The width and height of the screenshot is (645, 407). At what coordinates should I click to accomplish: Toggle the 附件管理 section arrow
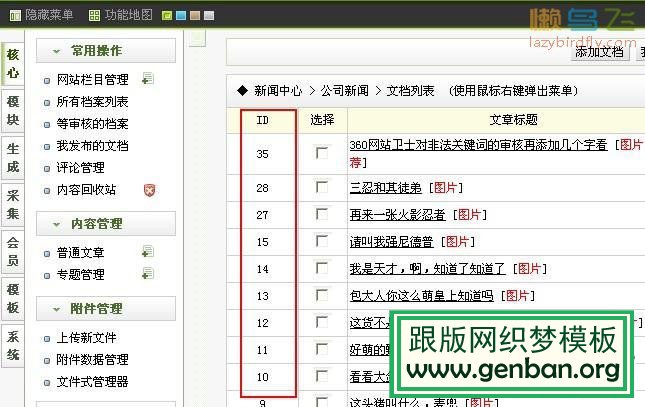tap(57, 309)
